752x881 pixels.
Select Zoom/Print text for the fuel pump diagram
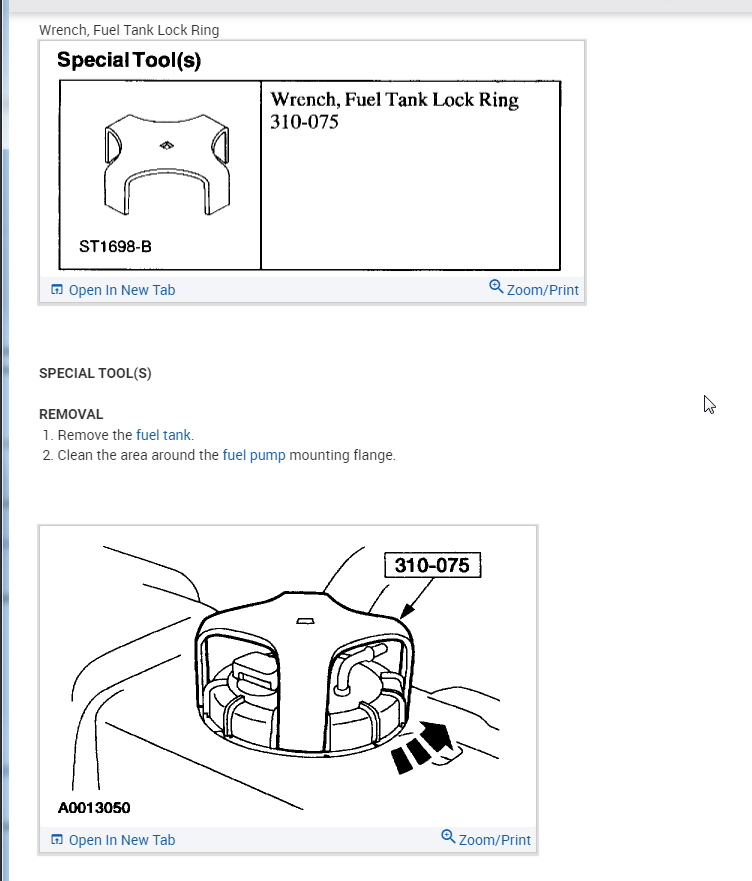pyautogui.click(x=495, y=840)
